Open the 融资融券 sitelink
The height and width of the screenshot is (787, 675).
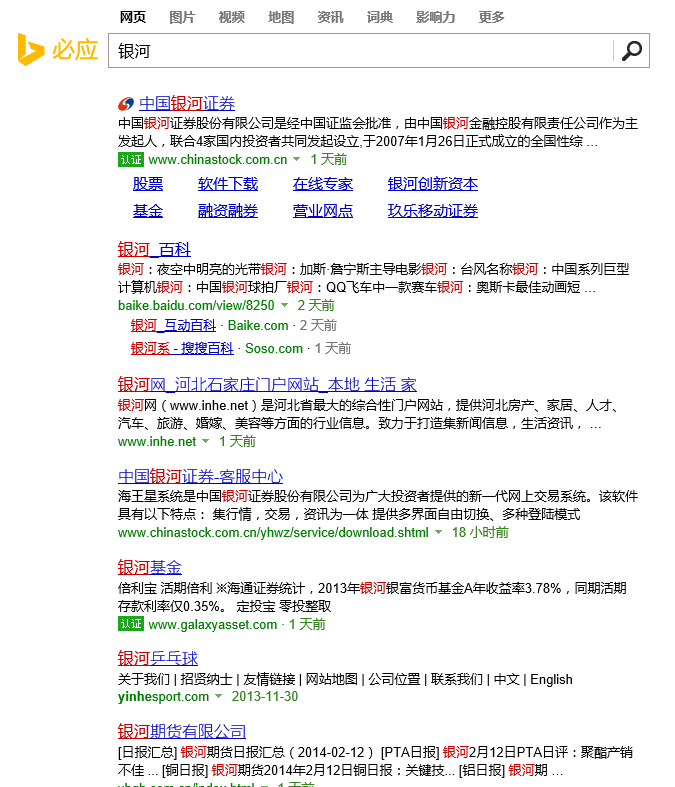pos(228,211)
